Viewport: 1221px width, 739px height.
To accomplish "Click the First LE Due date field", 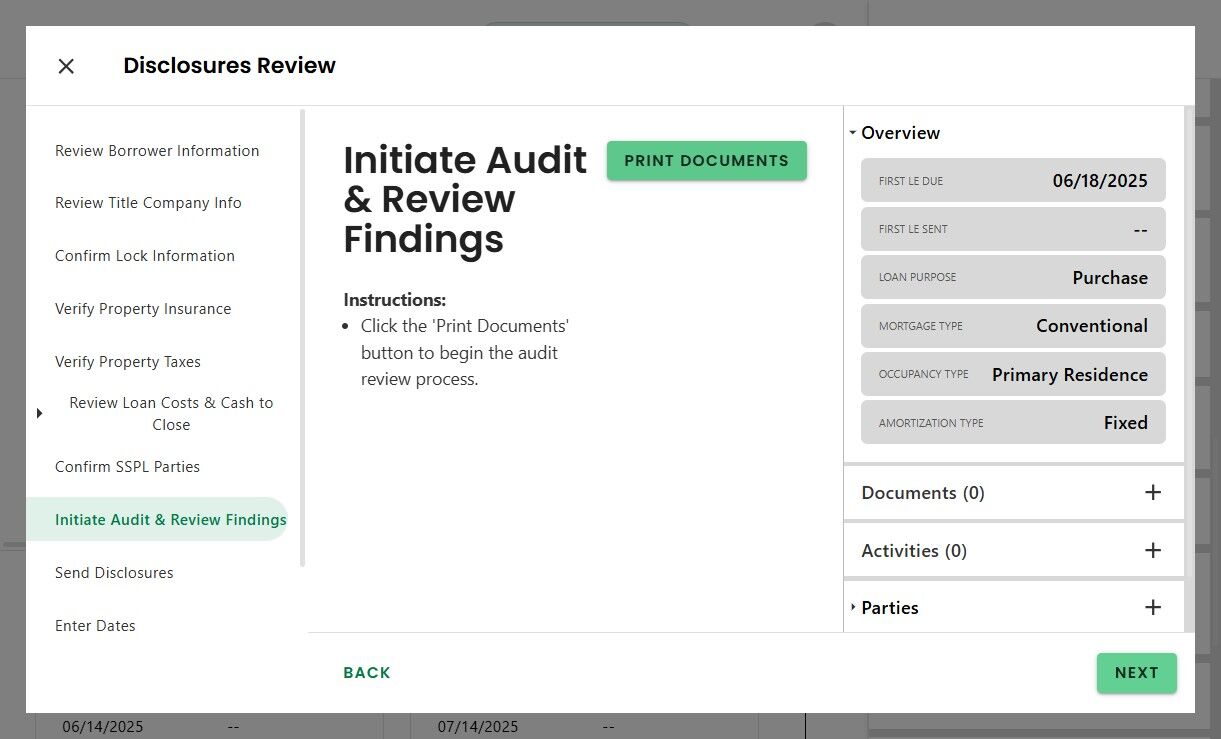I will click(x=1013, y=181).
